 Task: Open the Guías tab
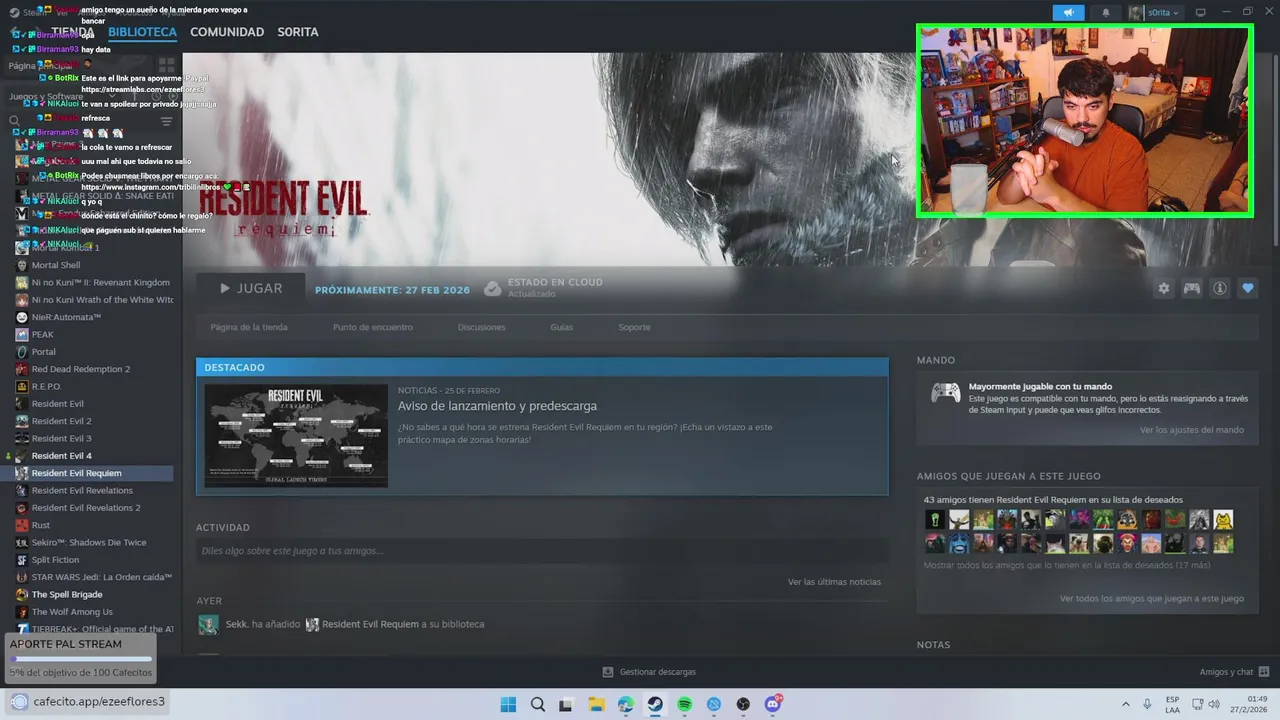pyautogui.click(x=561, y=327)
